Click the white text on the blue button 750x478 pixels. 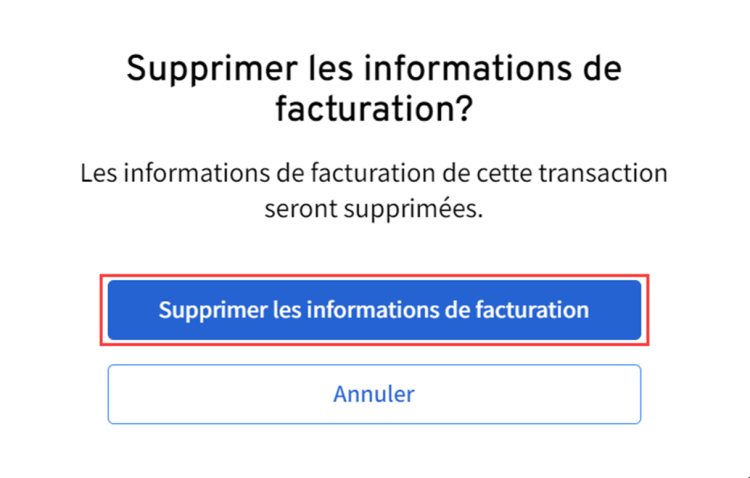[x=374, y=310]
